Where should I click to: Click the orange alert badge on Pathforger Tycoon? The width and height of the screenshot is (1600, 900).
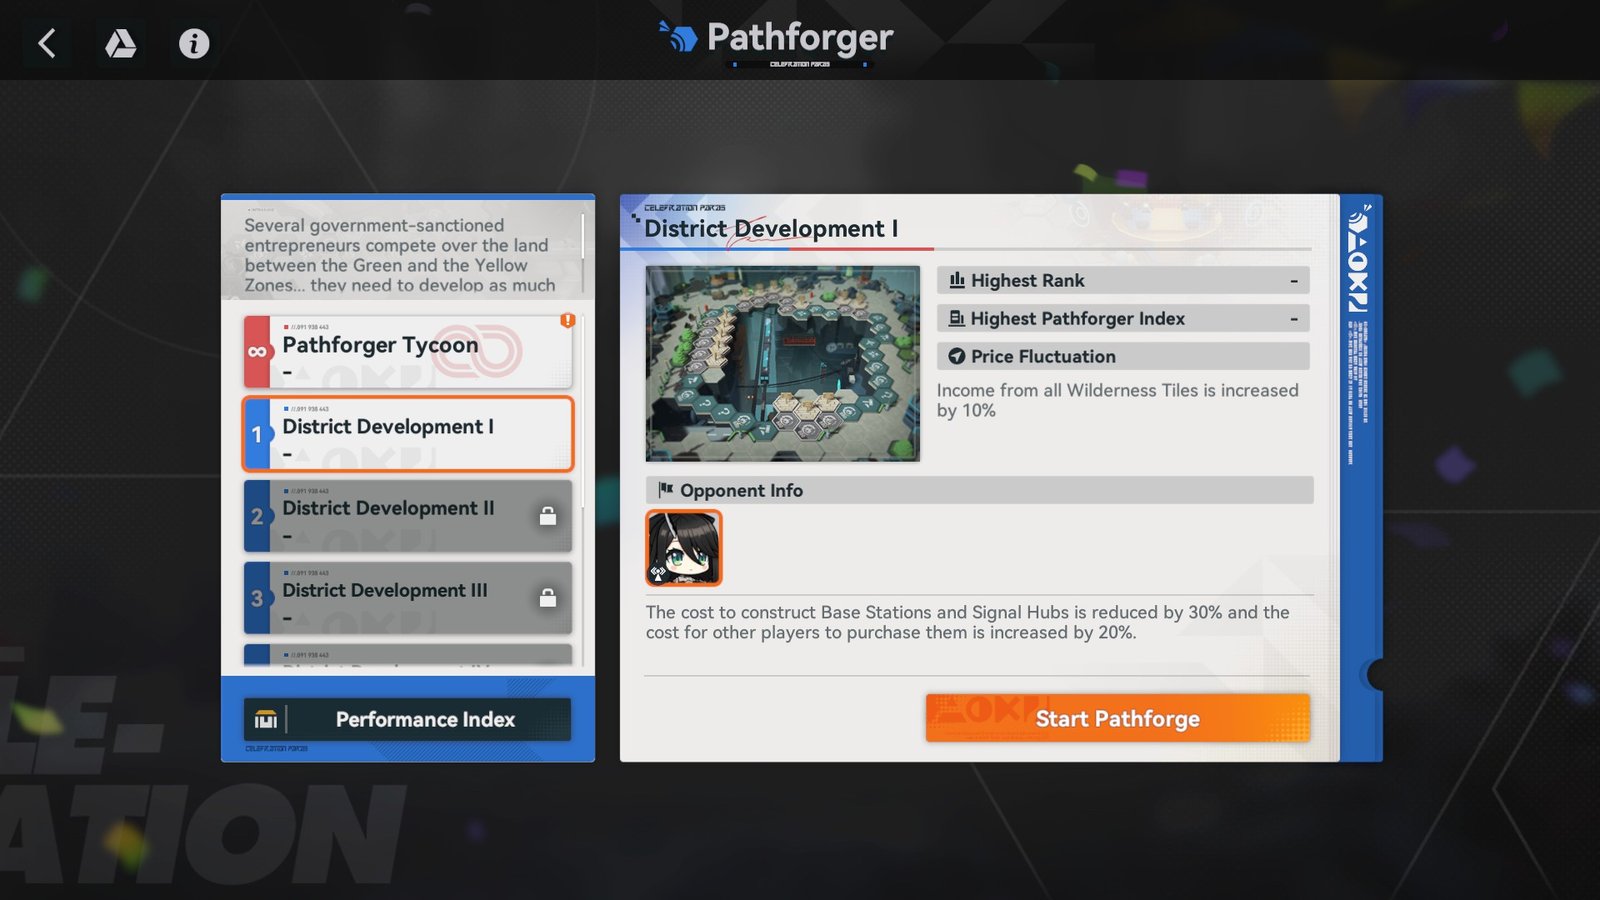tap(567, 321)
